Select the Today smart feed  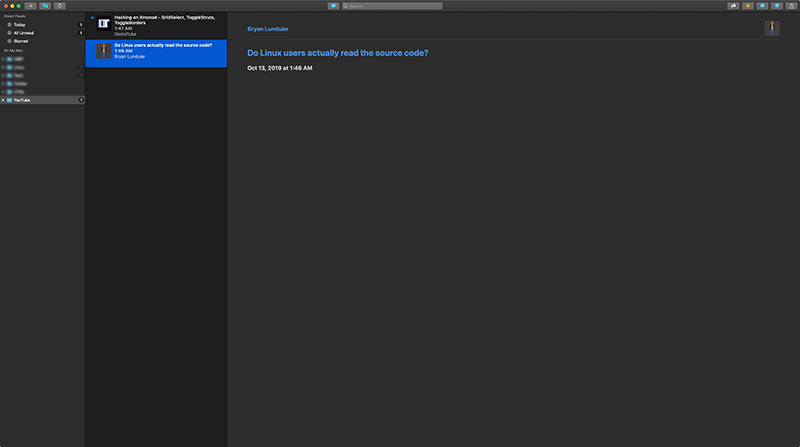20,24
